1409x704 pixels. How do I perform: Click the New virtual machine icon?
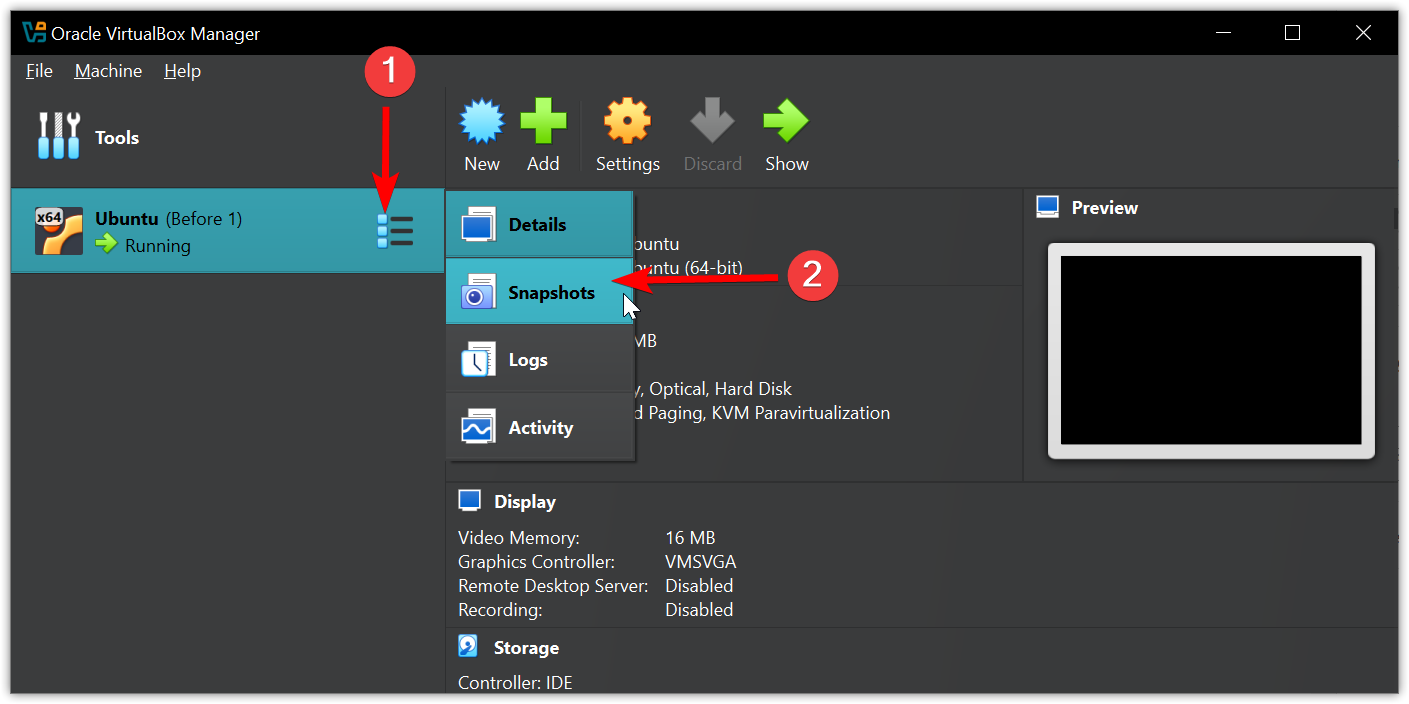point(482,122)
